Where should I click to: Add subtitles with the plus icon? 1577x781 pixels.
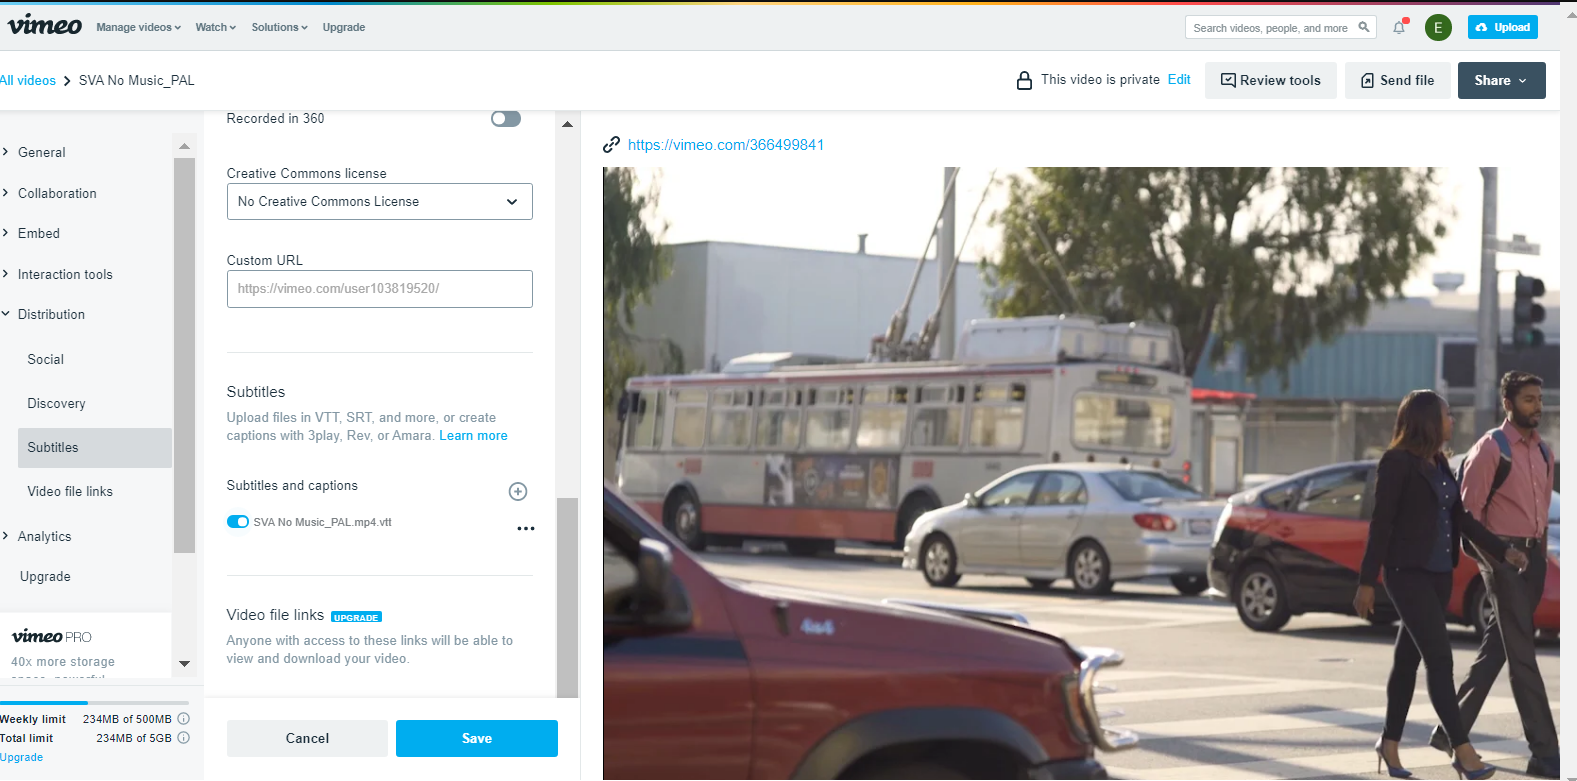(518, 491)
